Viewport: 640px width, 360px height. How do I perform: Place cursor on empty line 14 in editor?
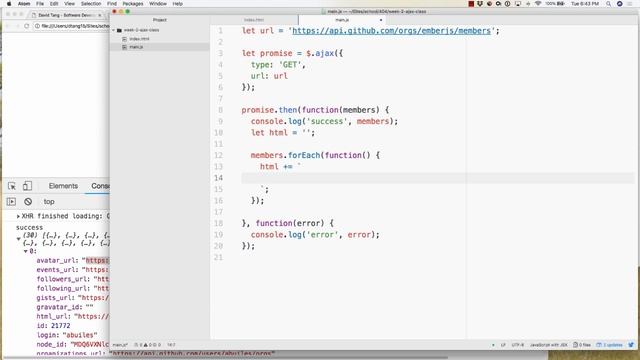[x=437, y=178]
